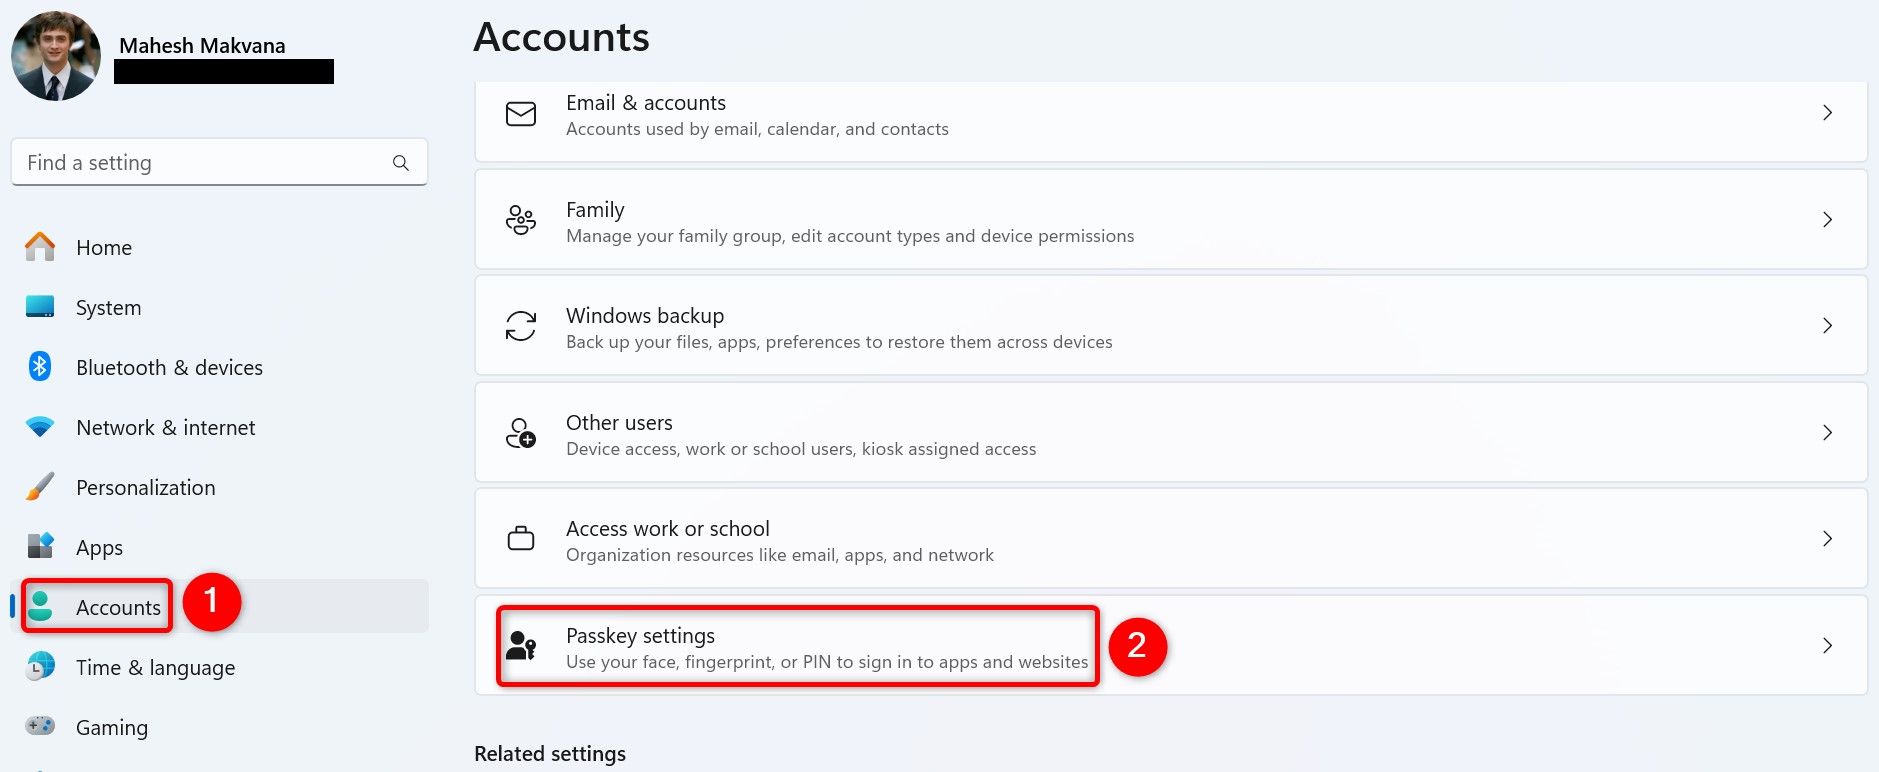Click the Personalization paintbrush icon
The image size is (1879, 772).
point(40,487)
